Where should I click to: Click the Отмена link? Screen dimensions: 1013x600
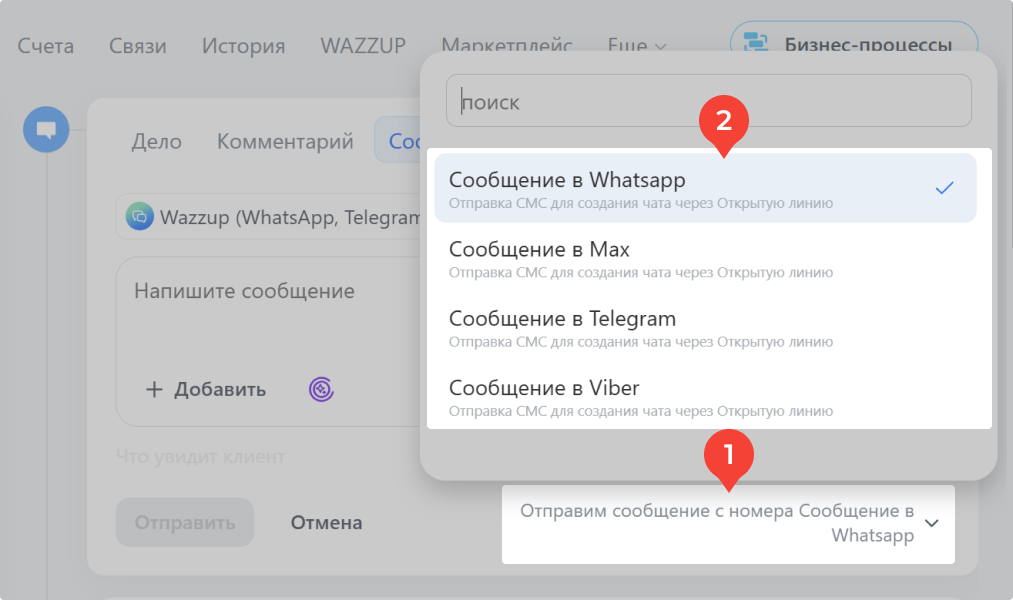click(326, 522)
